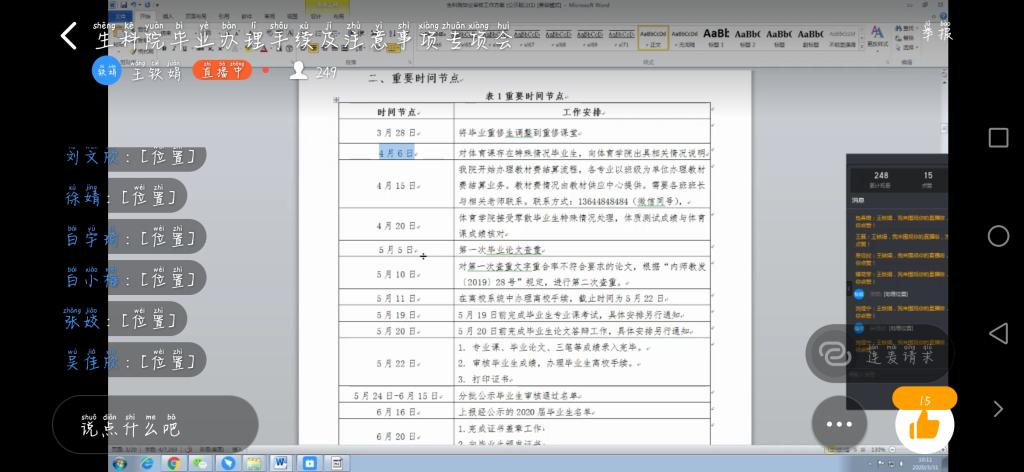Open the 更改样式 change styles dropdown

click(877, 38)
